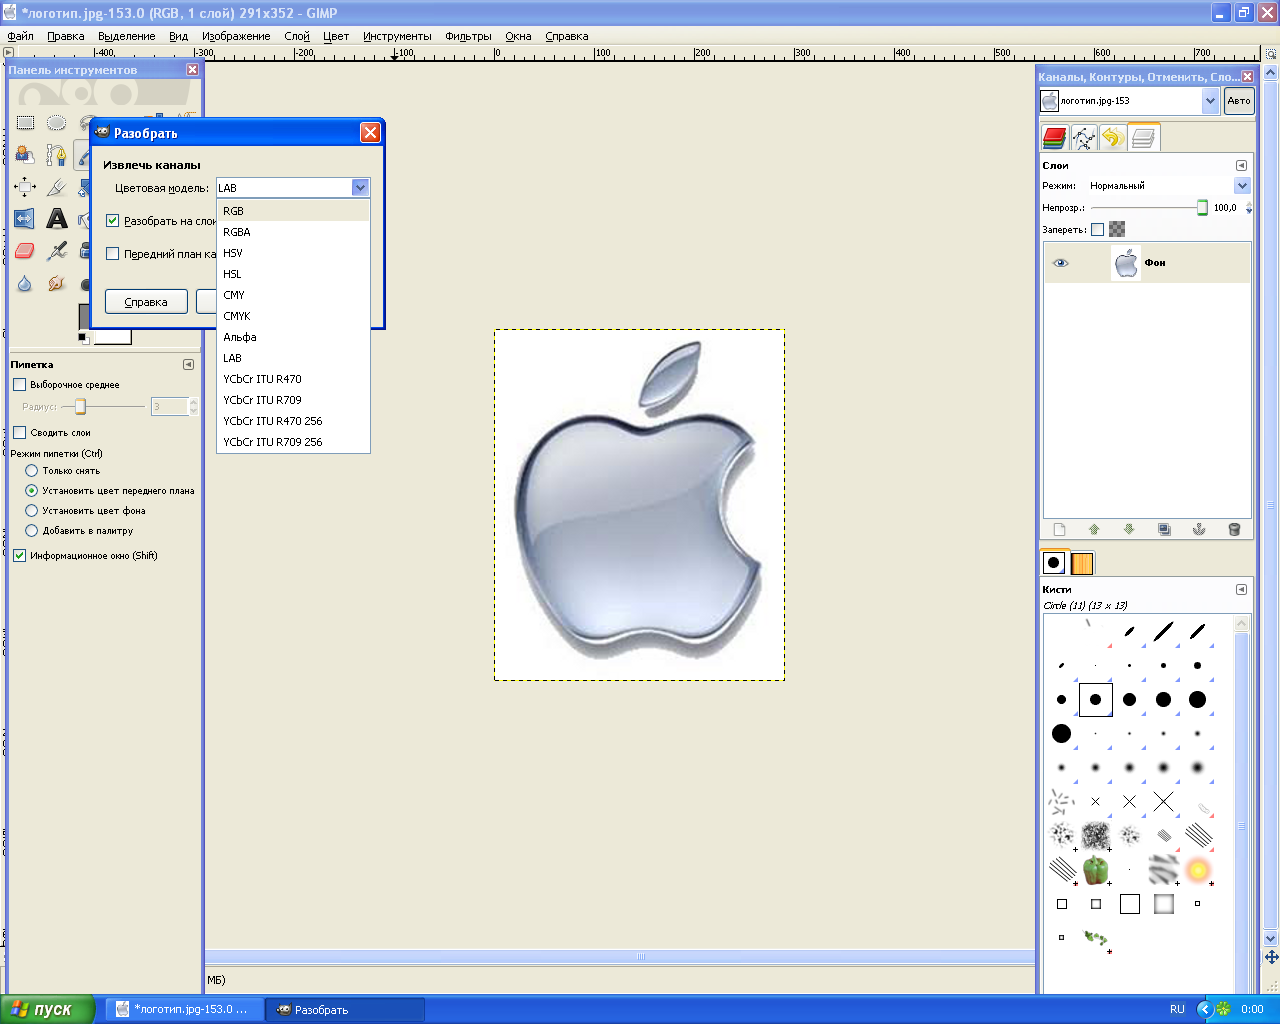The height and width of the screenshot is (1024, 1280).
Task: Open the Цвет menu
Action: pyautogui.click(x=336, y=36)
